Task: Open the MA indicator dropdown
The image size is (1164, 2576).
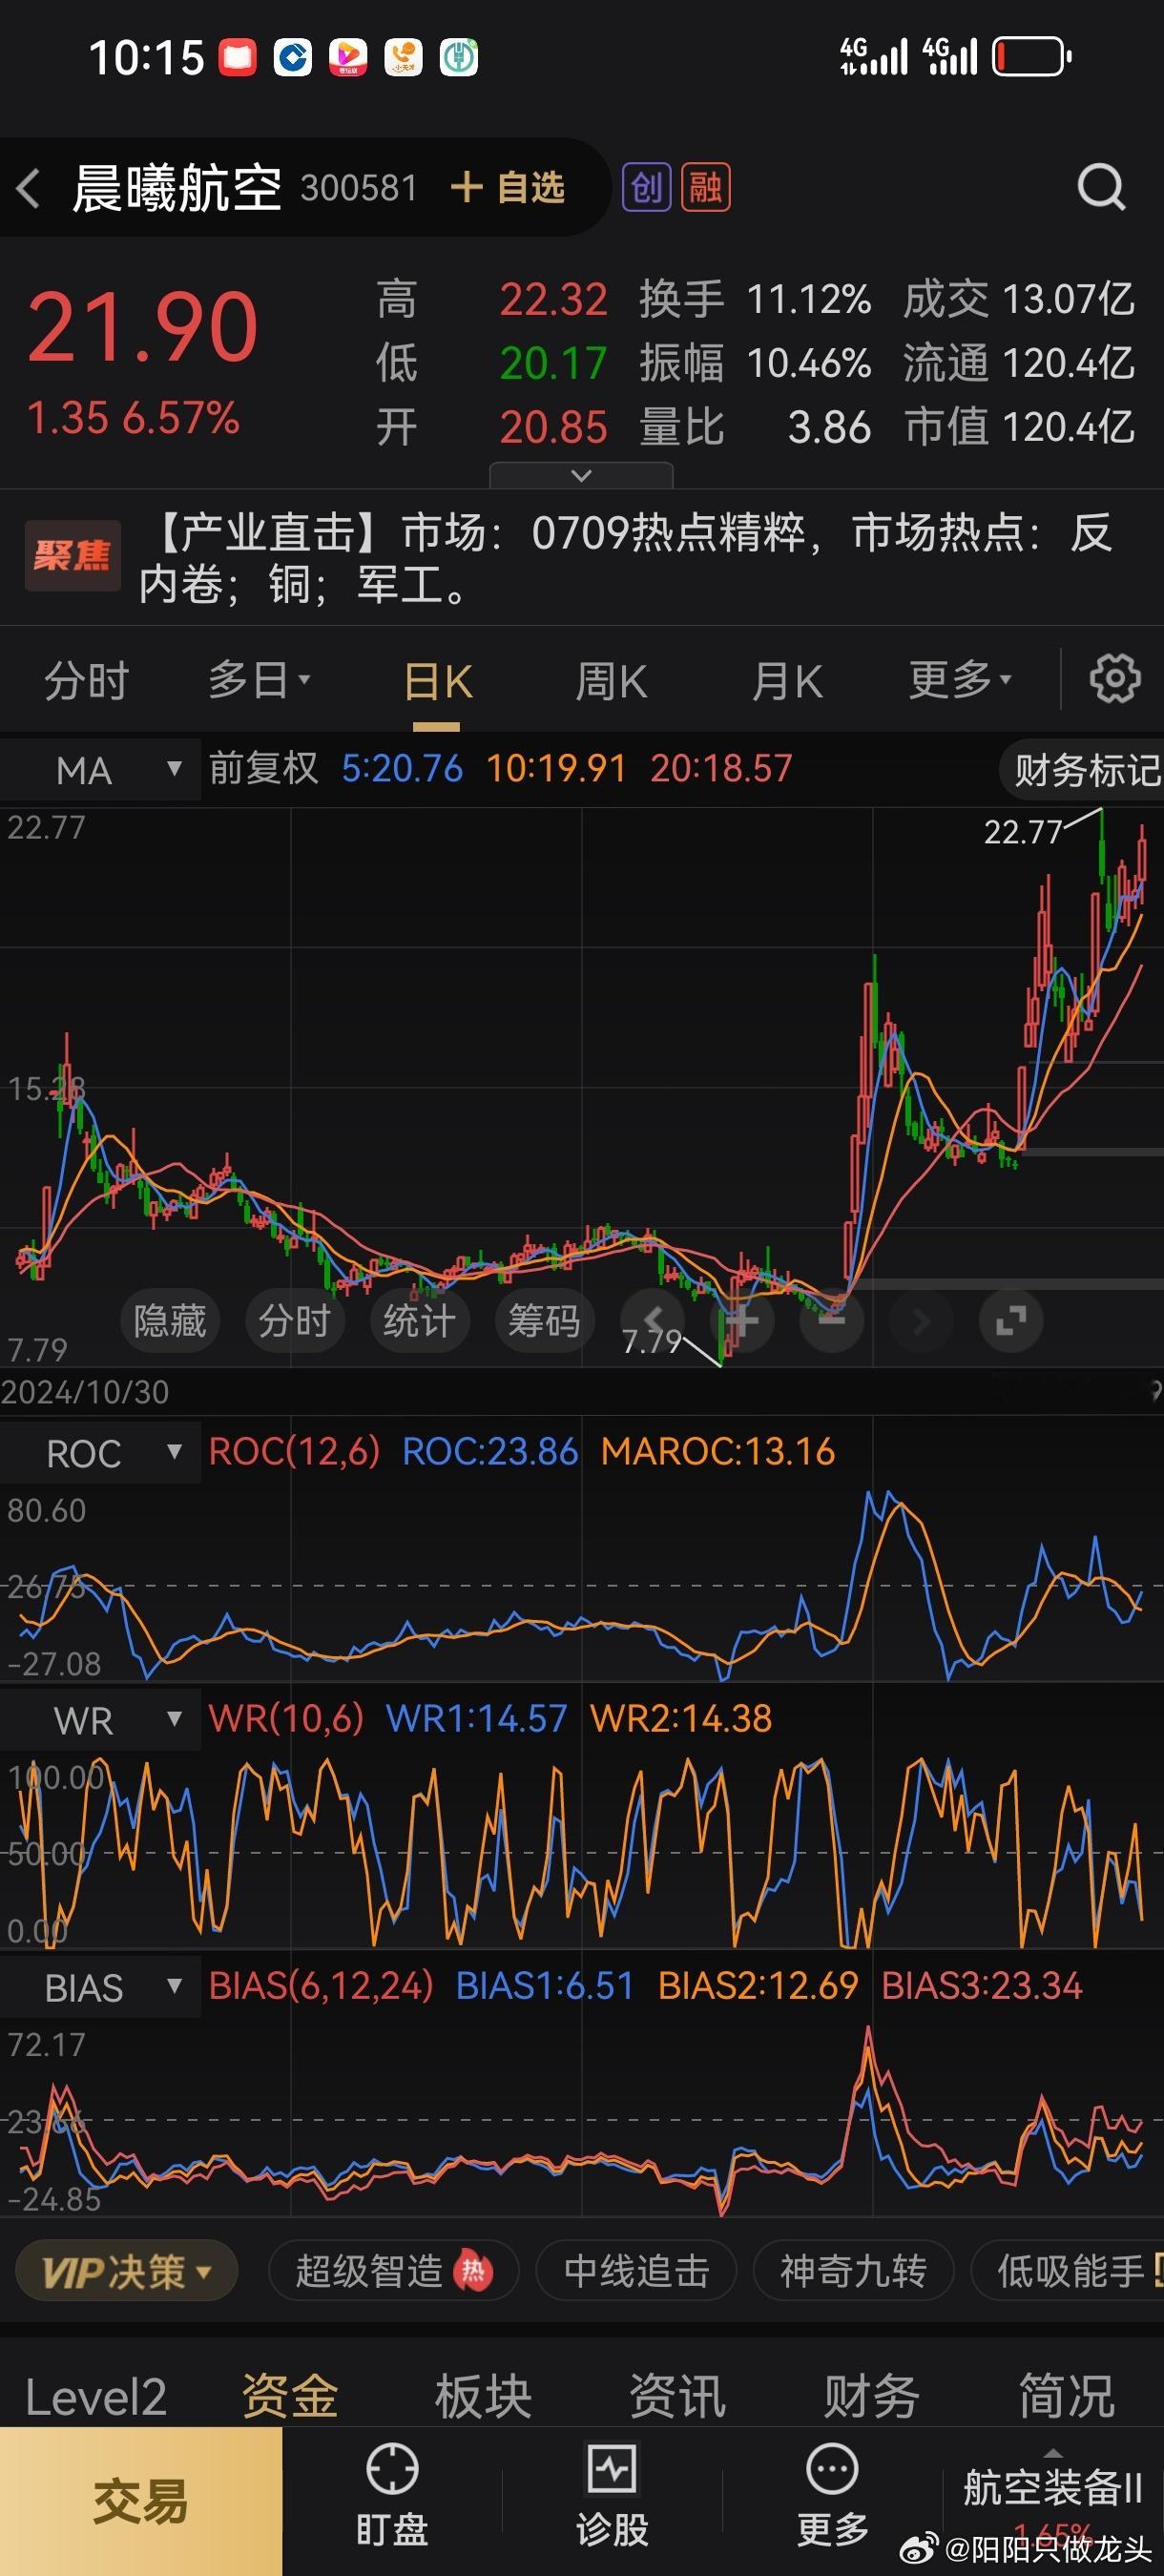Action: click(100, 770)
